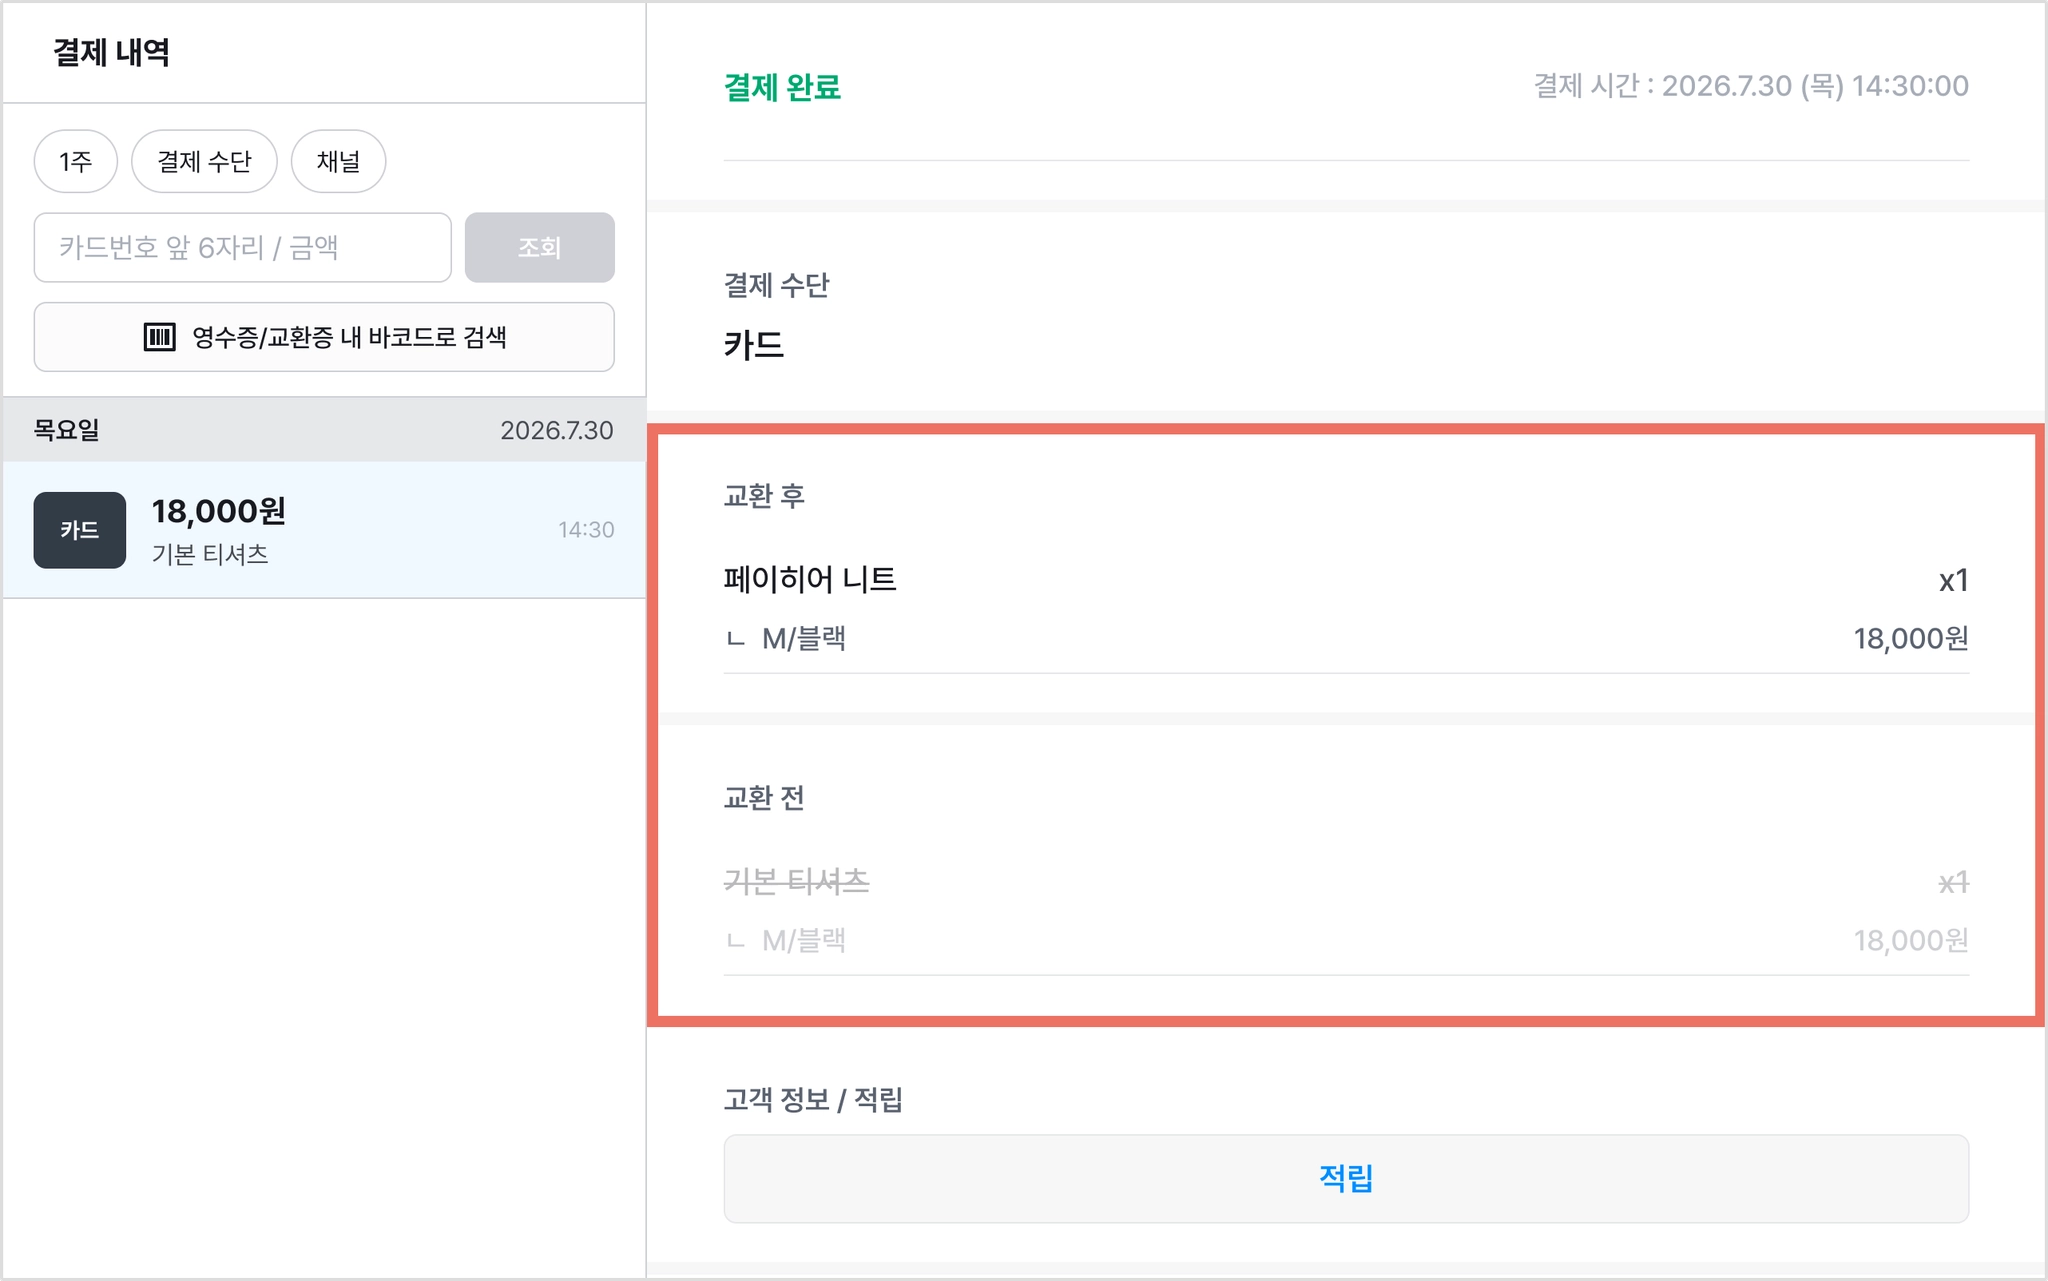Click the 결제 완료 status label
This screenshot has height=1281, width=2048.
pyautogui.click(x=782, y=87)
